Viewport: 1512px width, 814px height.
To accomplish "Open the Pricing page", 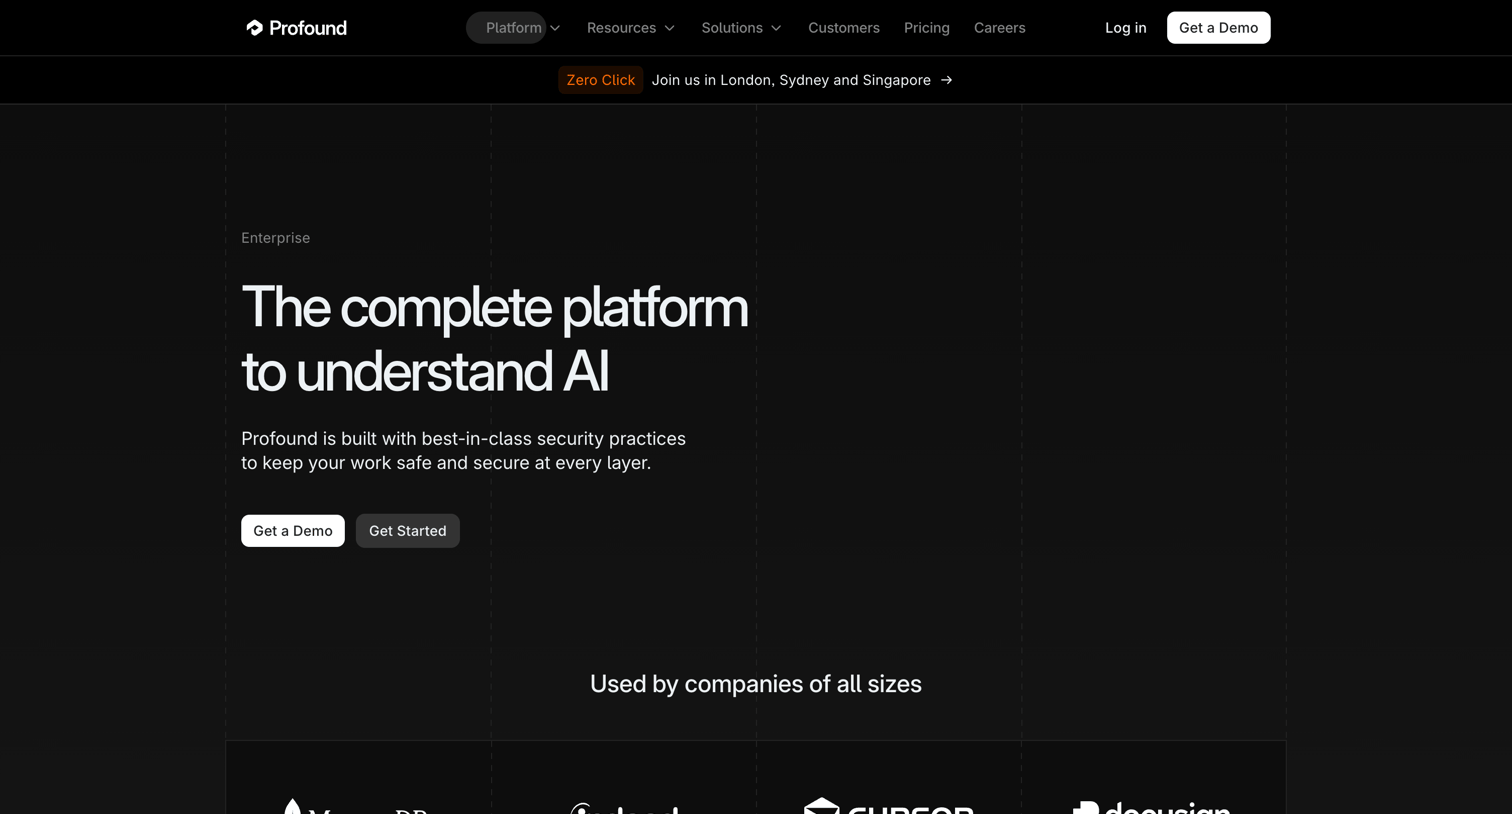I will point(927,28).
